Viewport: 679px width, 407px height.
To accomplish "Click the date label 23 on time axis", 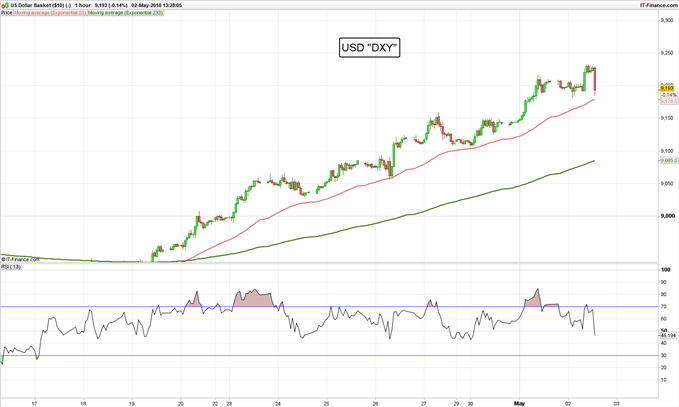I will click(230, 404).
